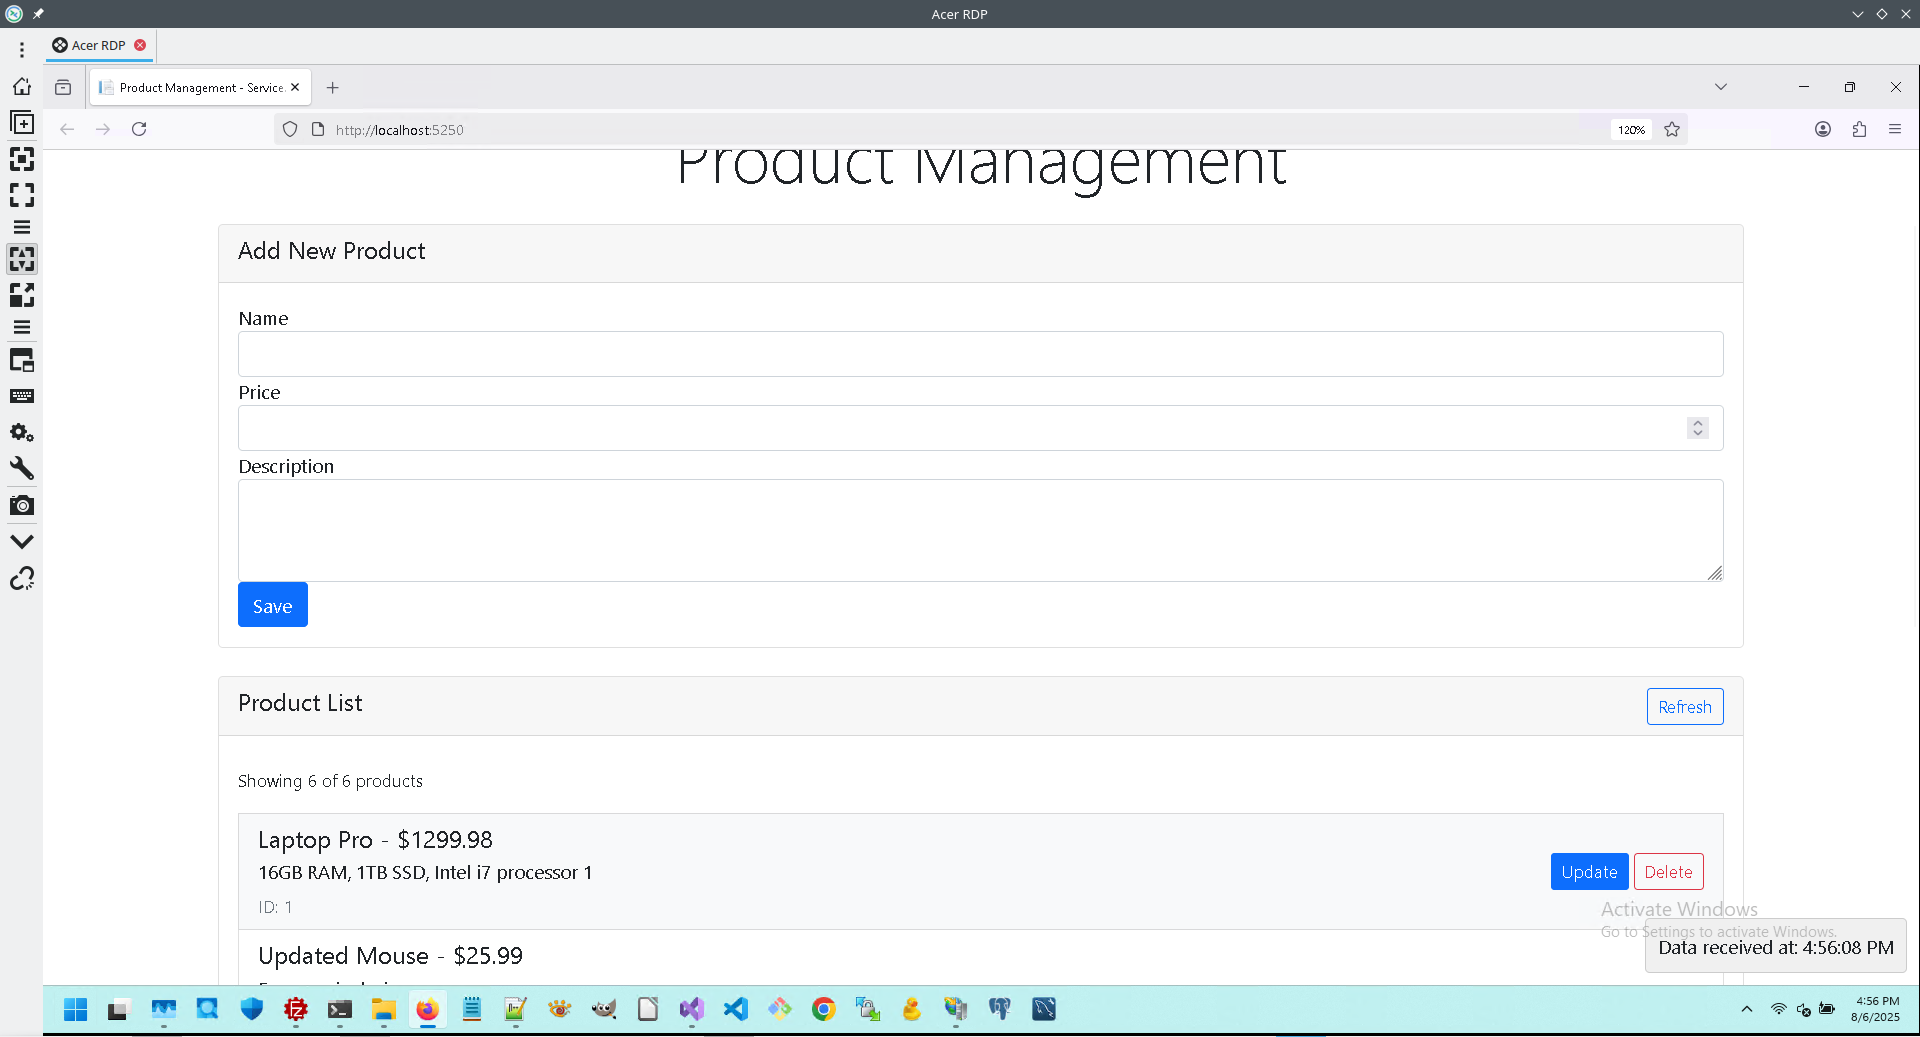Click the battery tray icon
Viewport: 1920px width, 1037px height.
1827,1009
